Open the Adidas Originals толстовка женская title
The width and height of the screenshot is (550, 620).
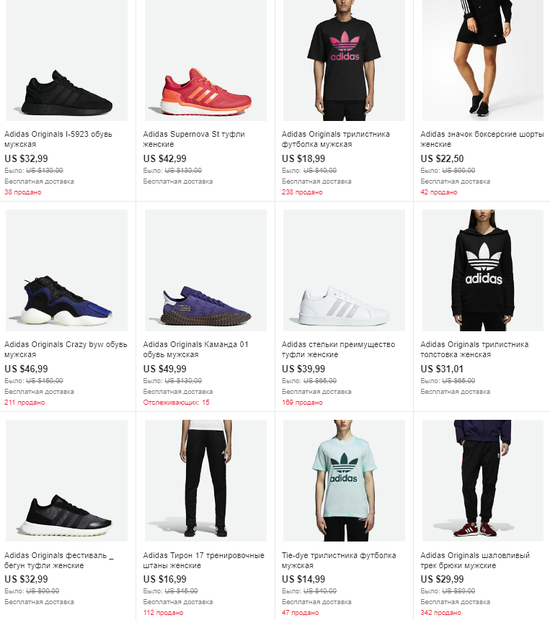click(x=474, y=349)
